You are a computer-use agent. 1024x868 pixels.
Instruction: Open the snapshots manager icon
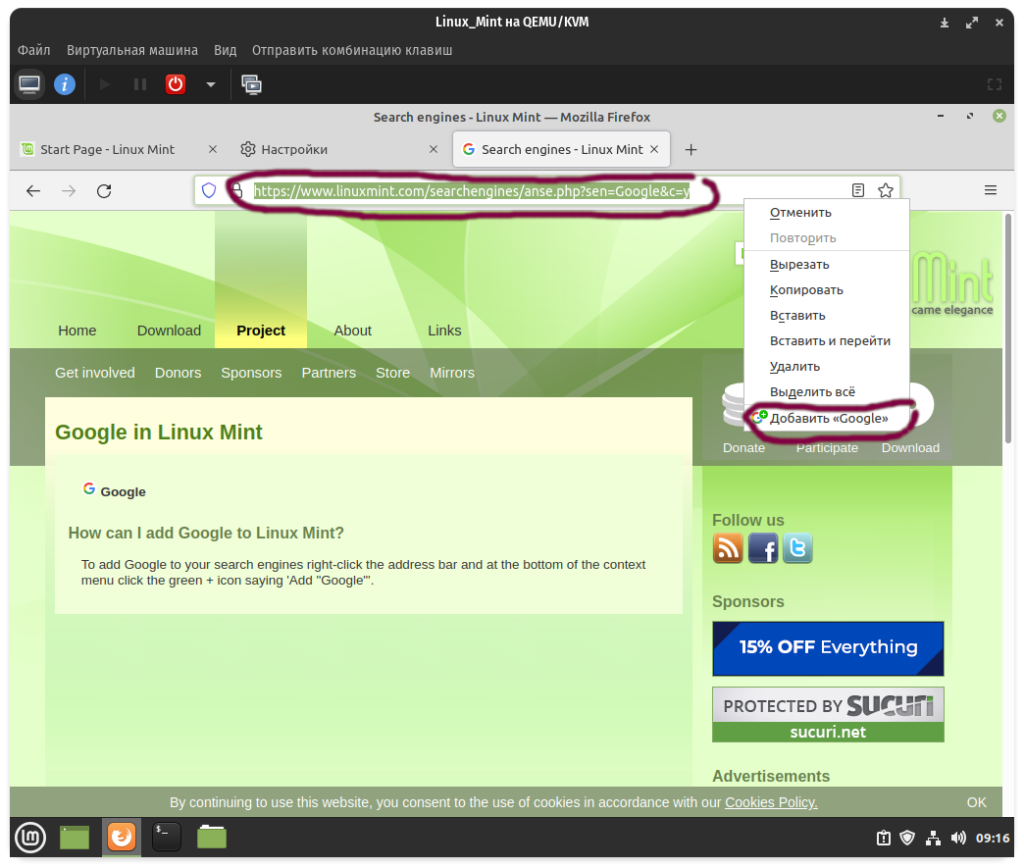click(251, 84)
